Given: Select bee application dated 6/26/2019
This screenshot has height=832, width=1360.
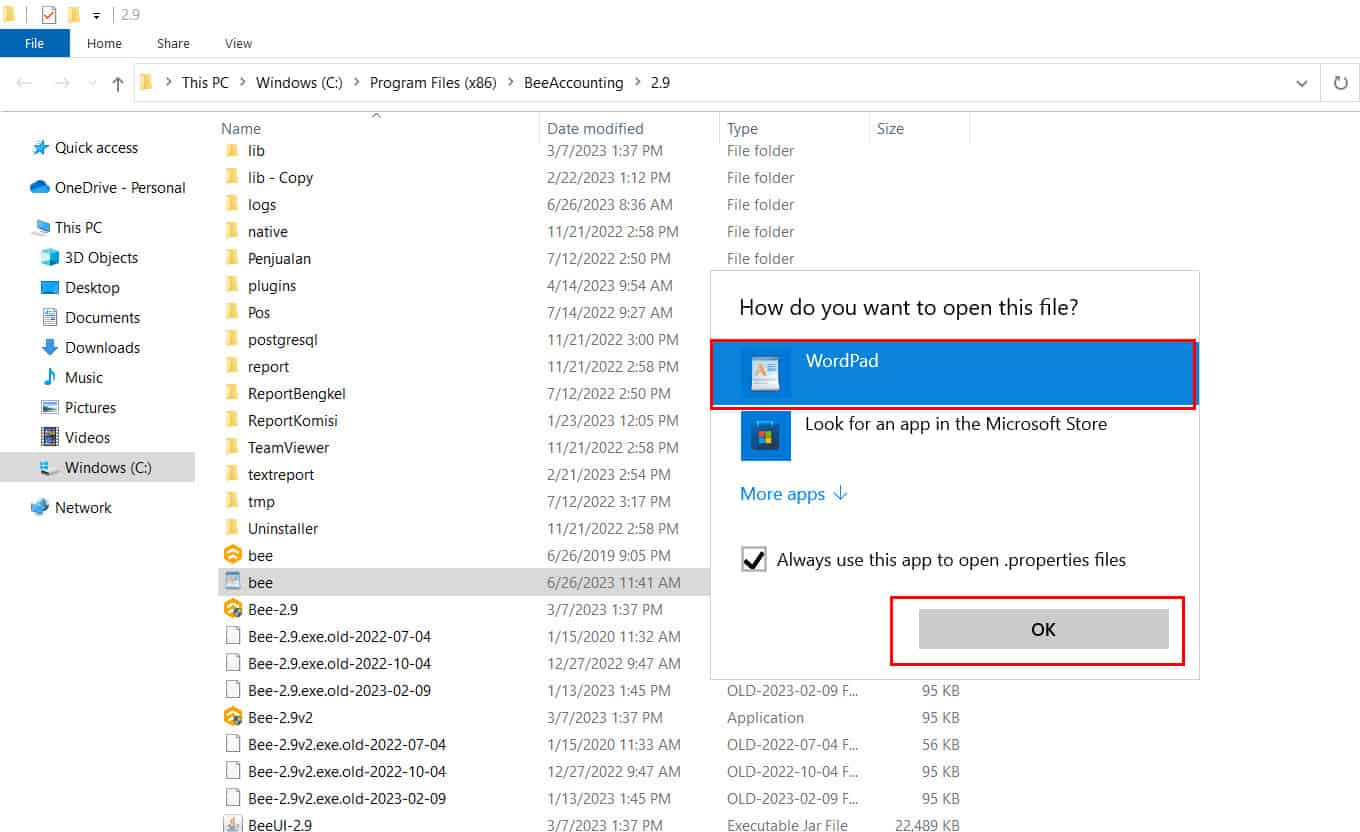Looking at the screenshot, I should [x=260, y=556].
